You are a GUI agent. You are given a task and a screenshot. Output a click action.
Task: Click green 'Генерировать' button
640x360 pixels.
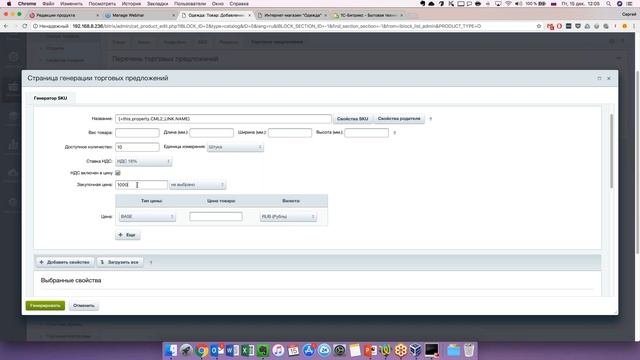(45, 305)
